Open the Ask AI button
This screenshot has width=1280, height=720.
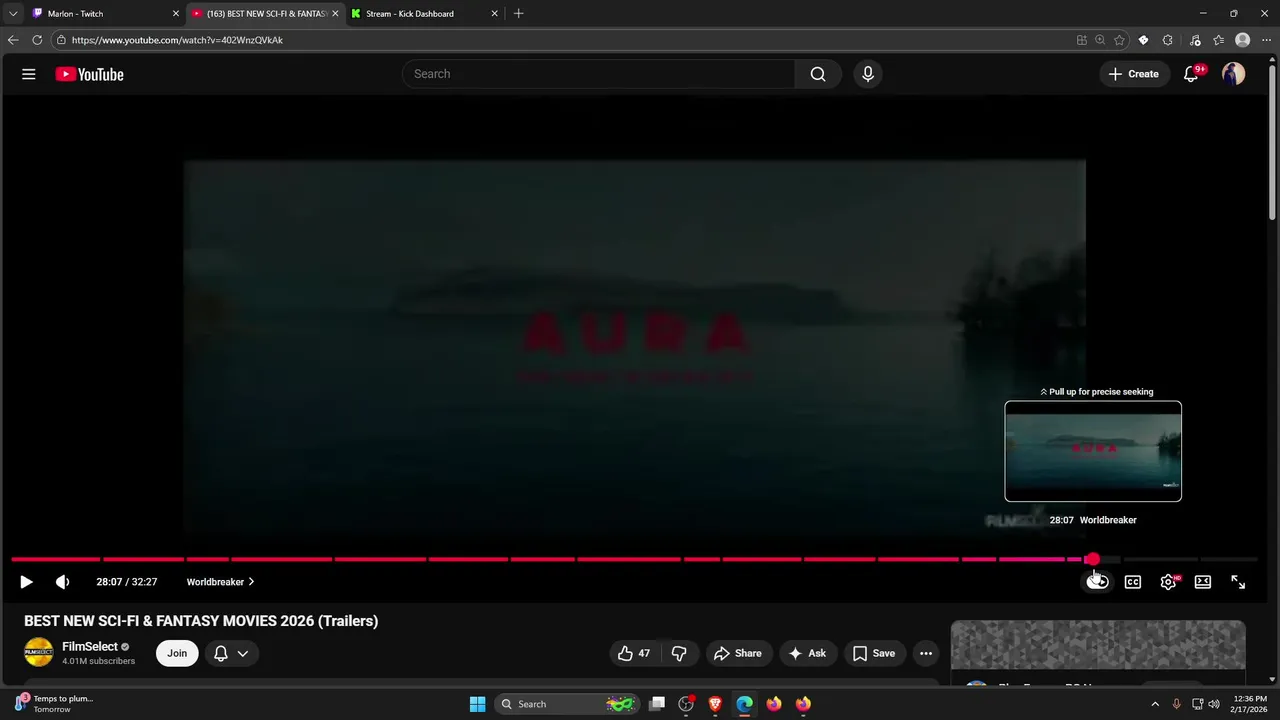(x=808, y=653)
